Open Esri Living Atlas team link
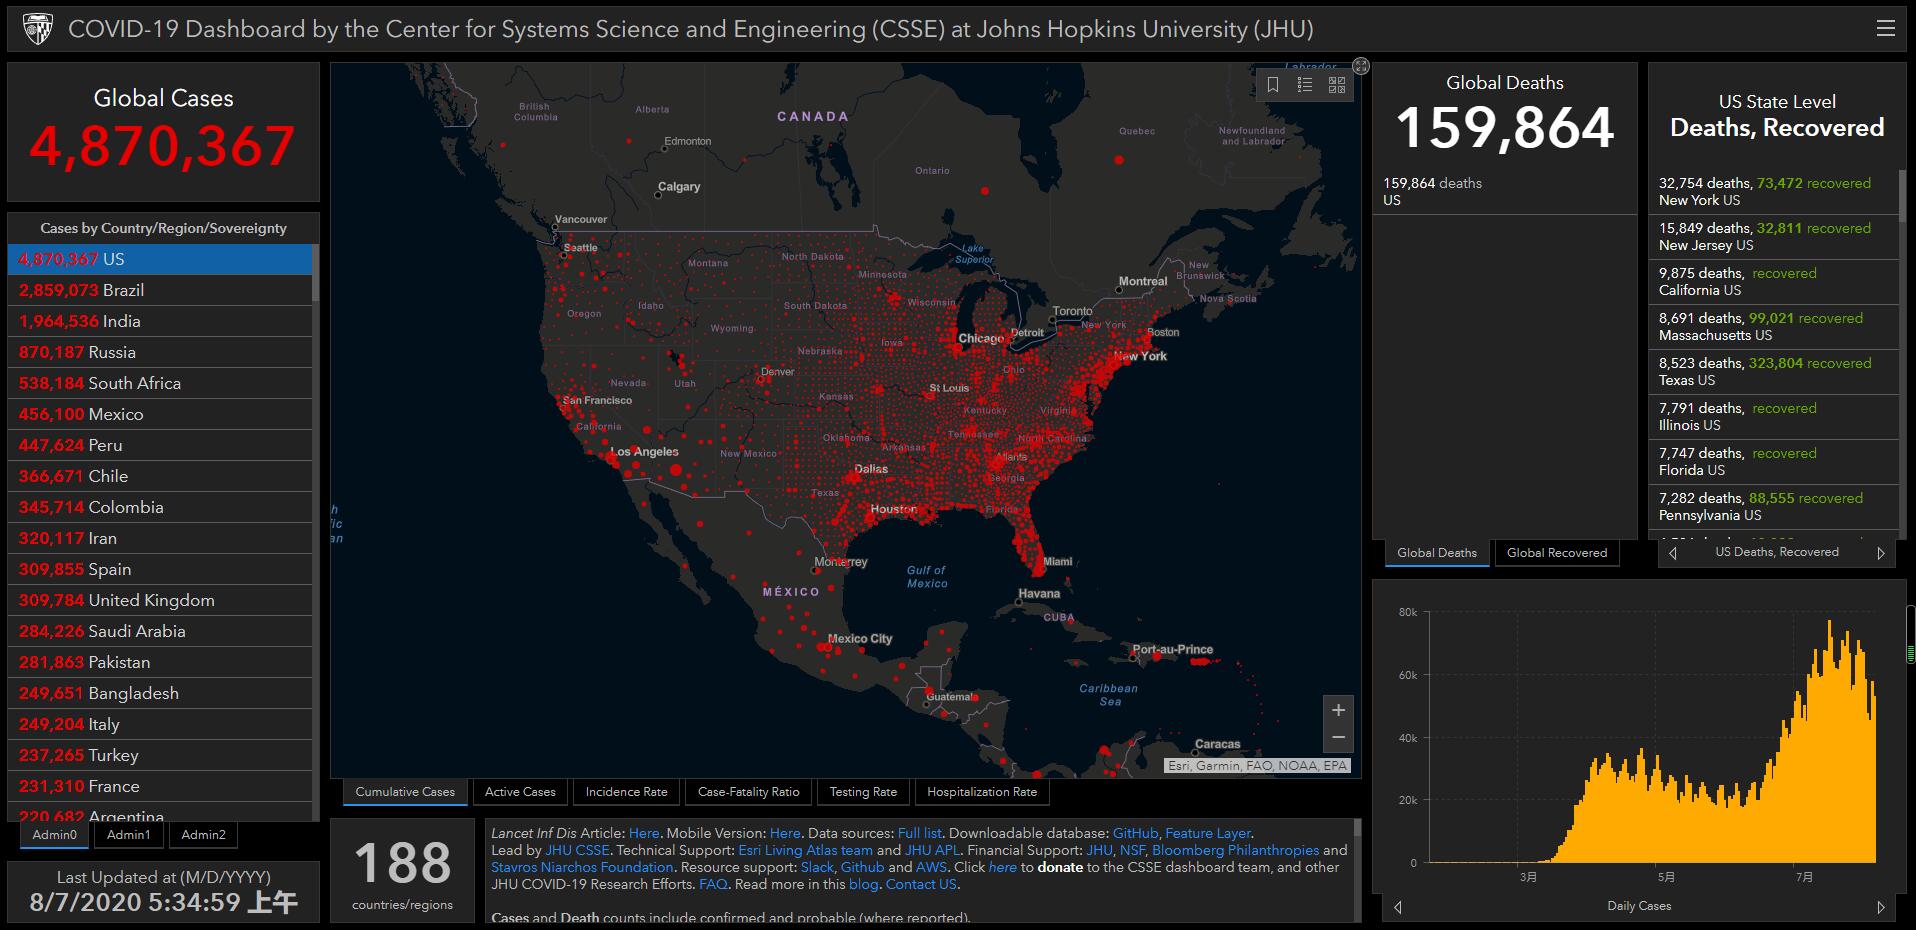 (x=805, y=850)
